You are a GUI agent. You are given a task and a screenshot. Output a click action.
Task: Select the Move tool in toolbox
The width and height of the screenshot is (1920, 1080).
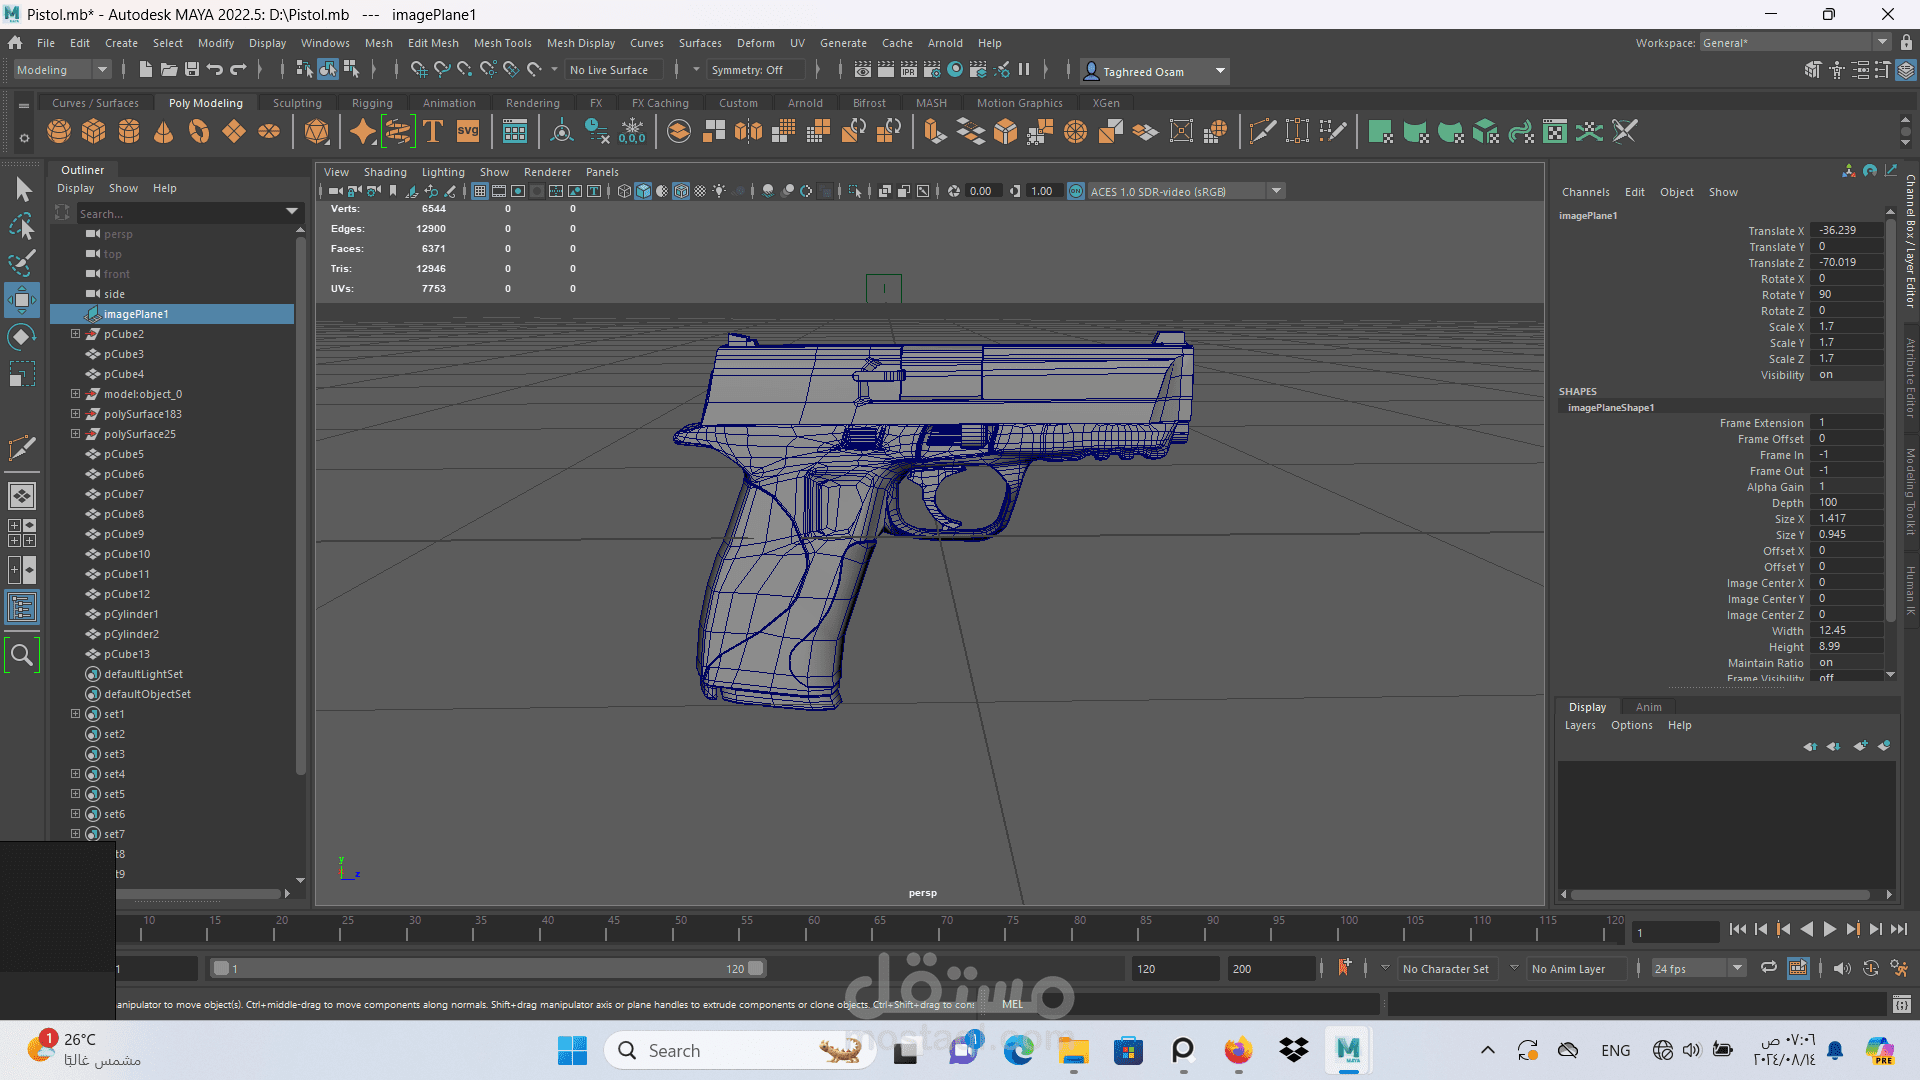coord(21,300)
